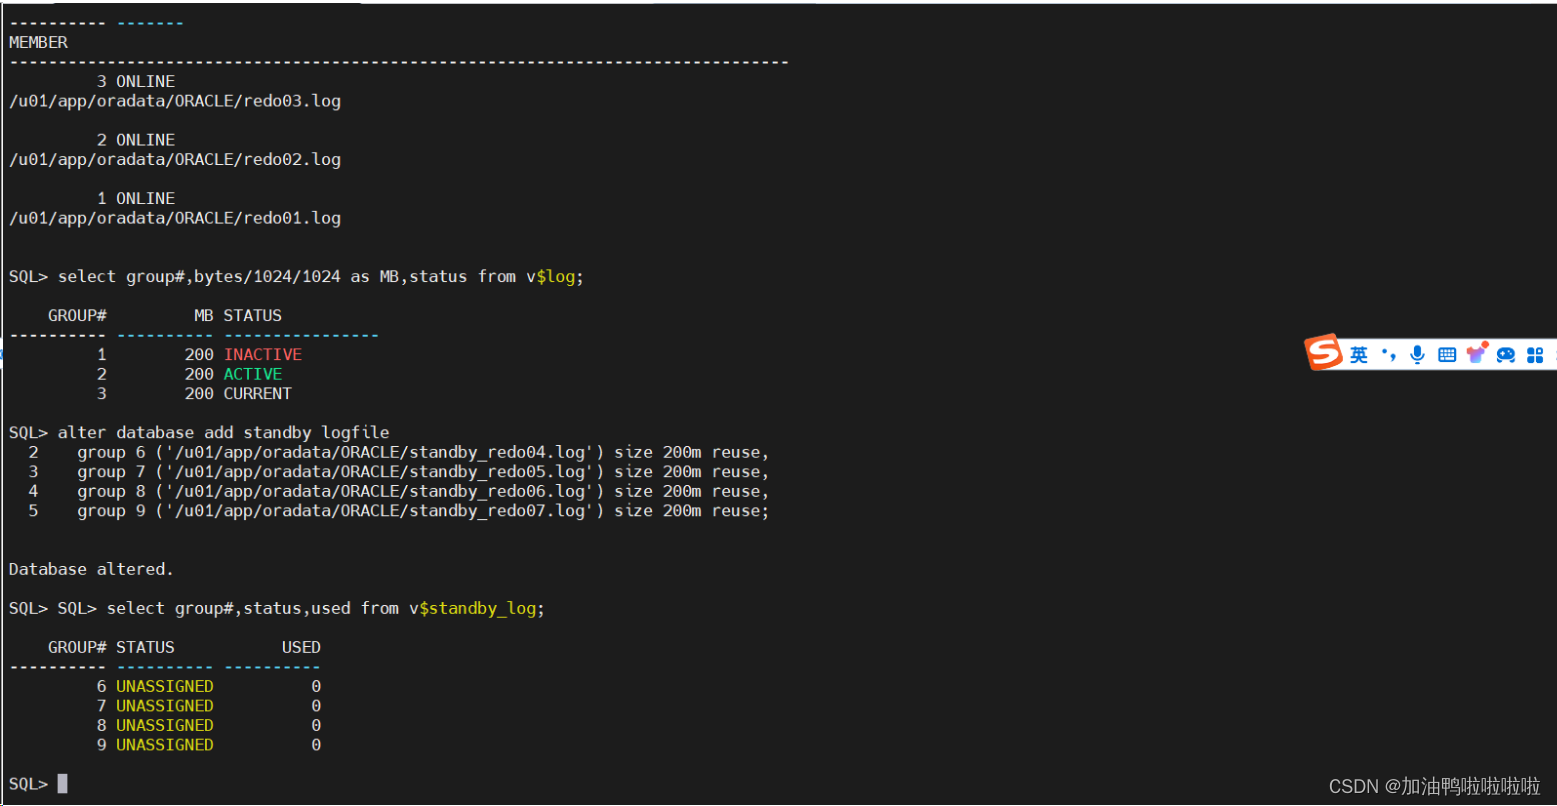
Task: Open the Sogou soft keyboard icon
Action: coord(1446,355)
